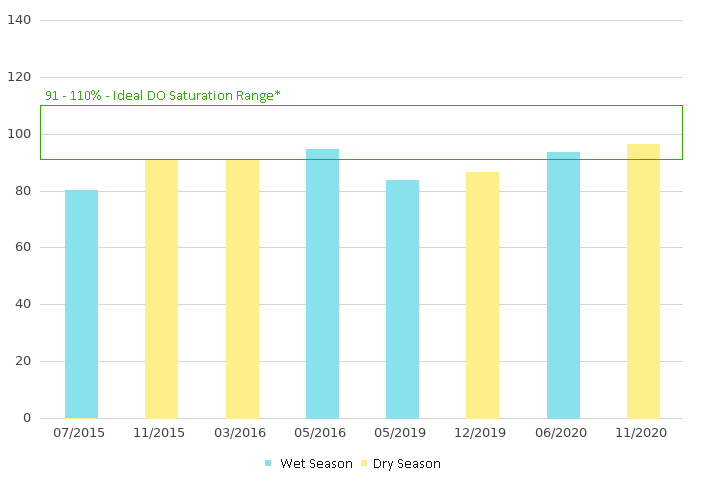Viewport: 702px width, 498px height.
Task: Click the blue Wet Season legend marker
Action: point(268,464)
